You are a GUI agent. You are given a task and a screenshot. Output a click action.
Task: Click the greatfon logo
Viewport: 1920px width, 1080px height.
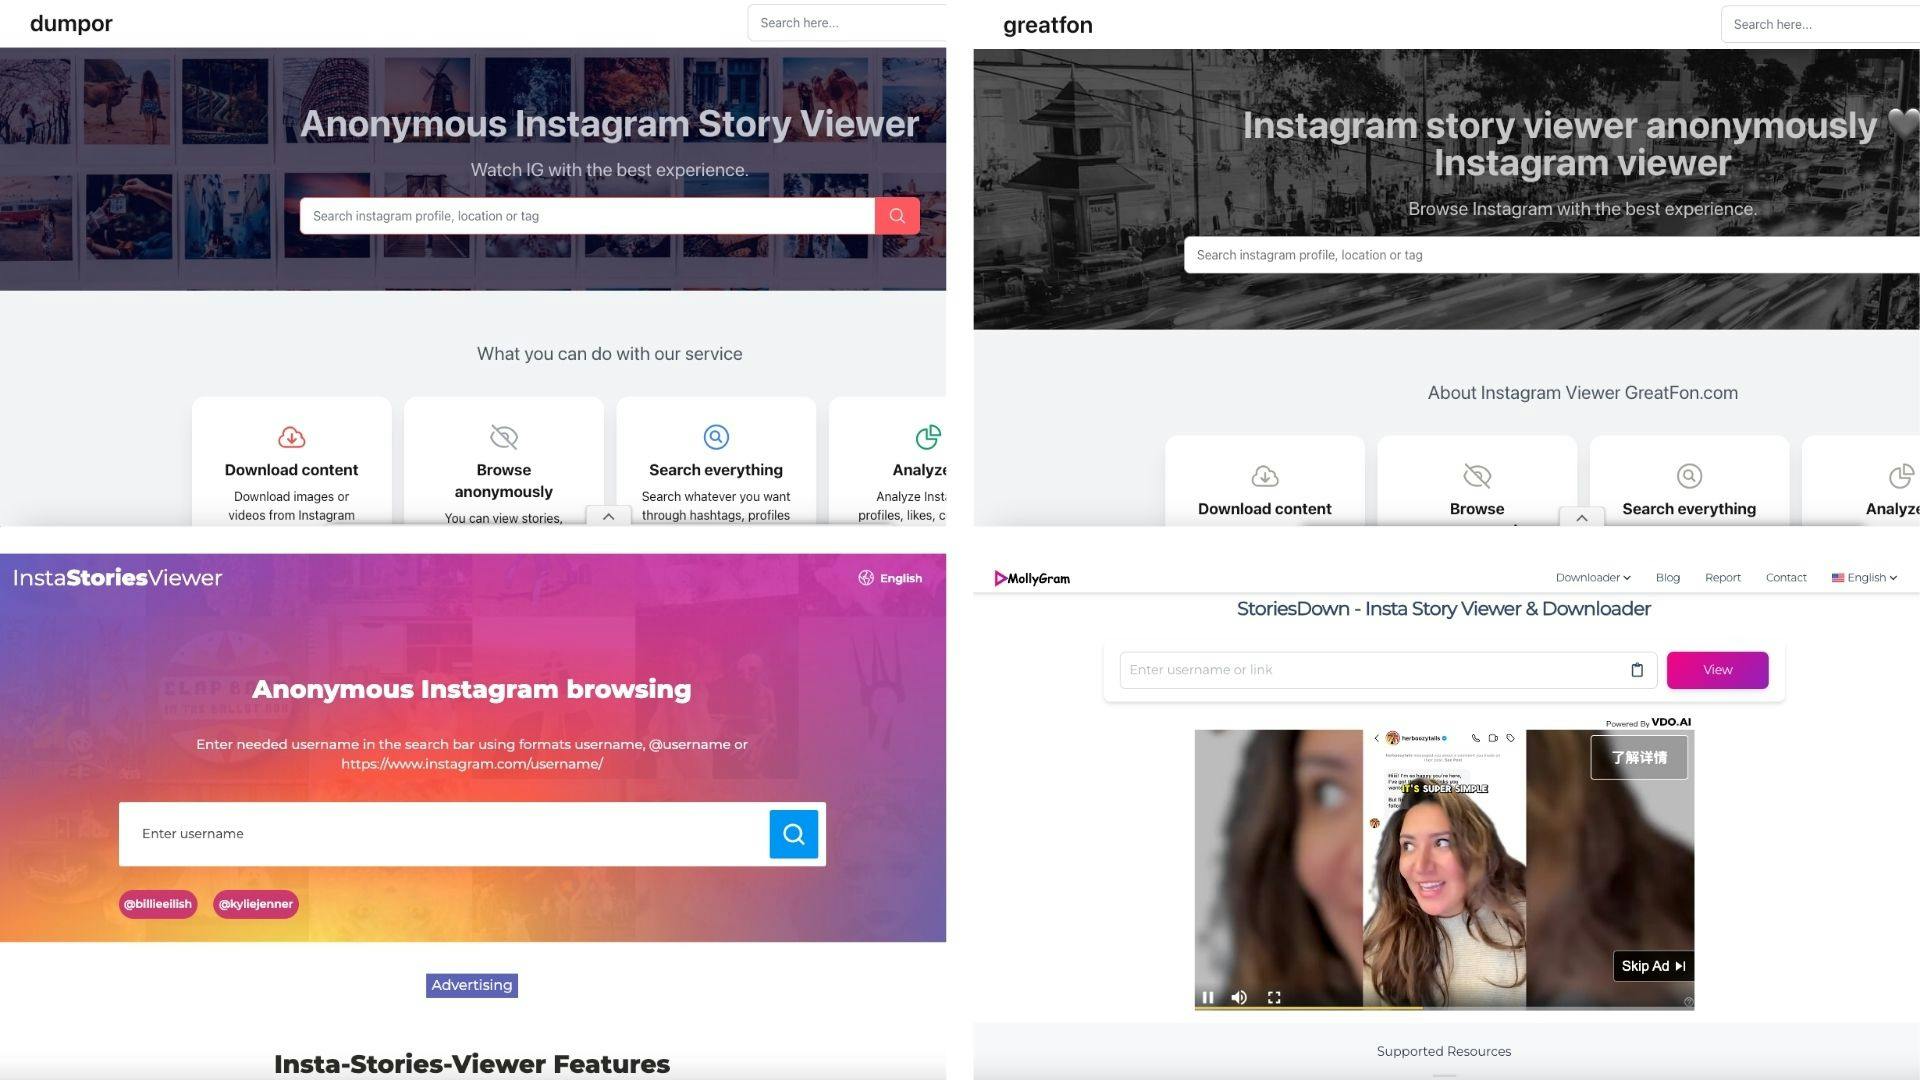pyautogui.click(x=1047, y=25)
